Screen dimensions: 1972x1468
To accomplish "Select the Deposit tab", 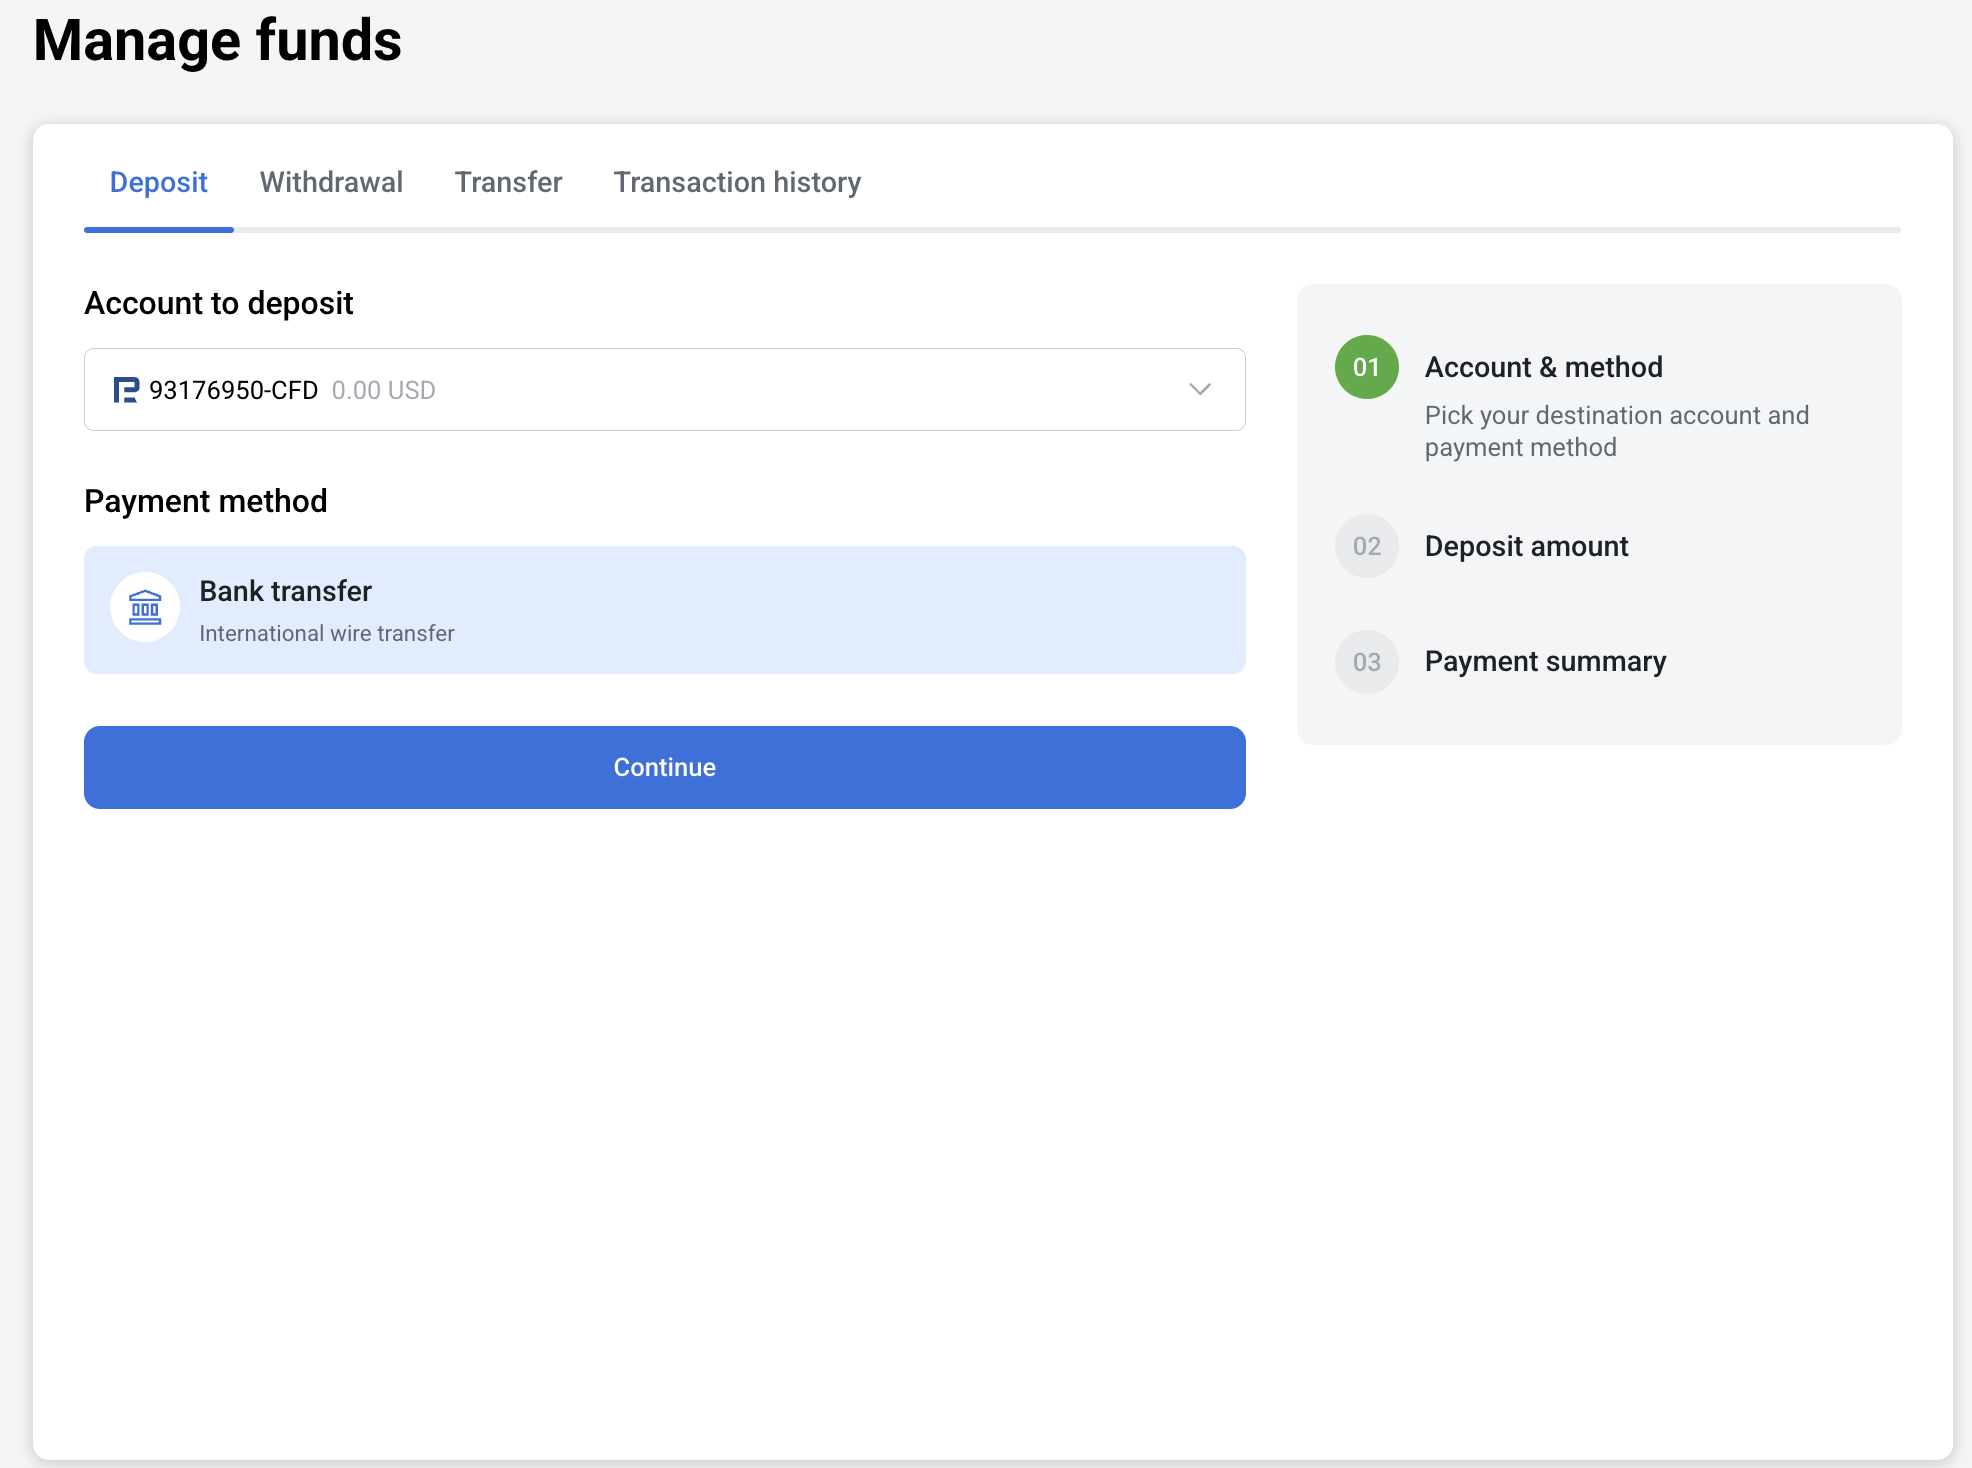I will 158,182.
